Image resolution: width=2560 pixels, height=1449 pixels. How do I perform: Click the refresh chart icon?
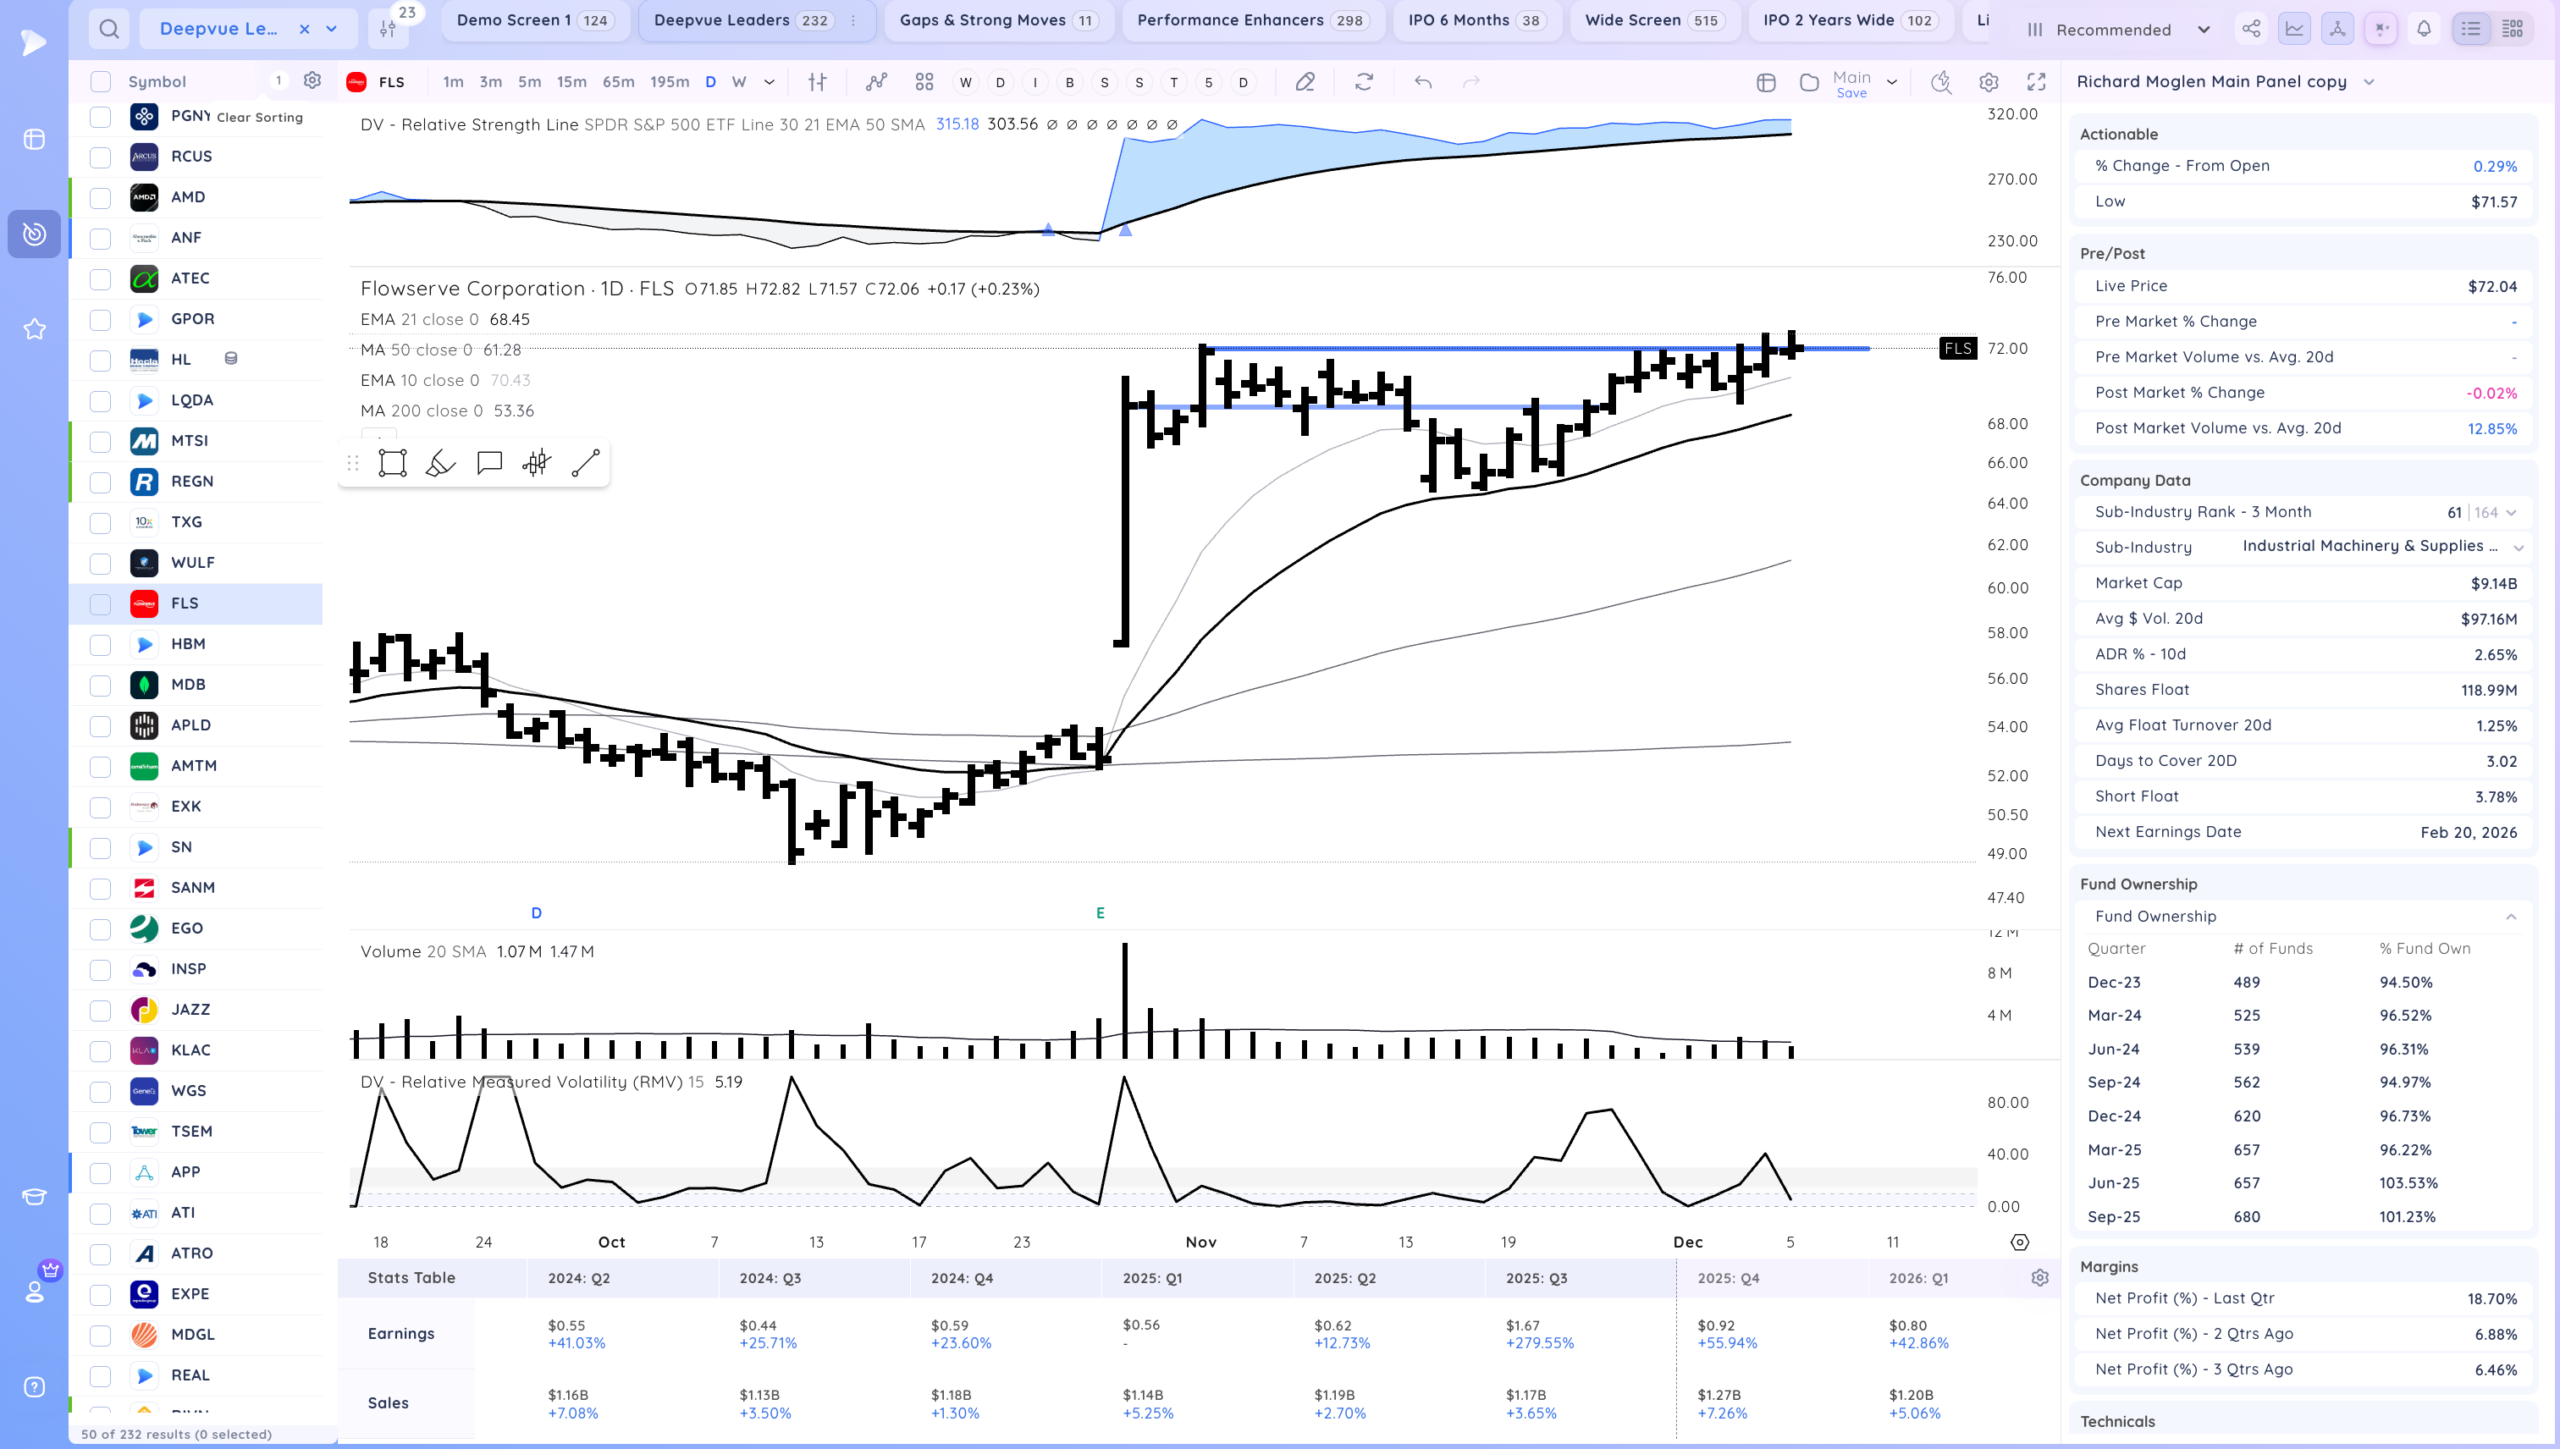pos(1364,82)
